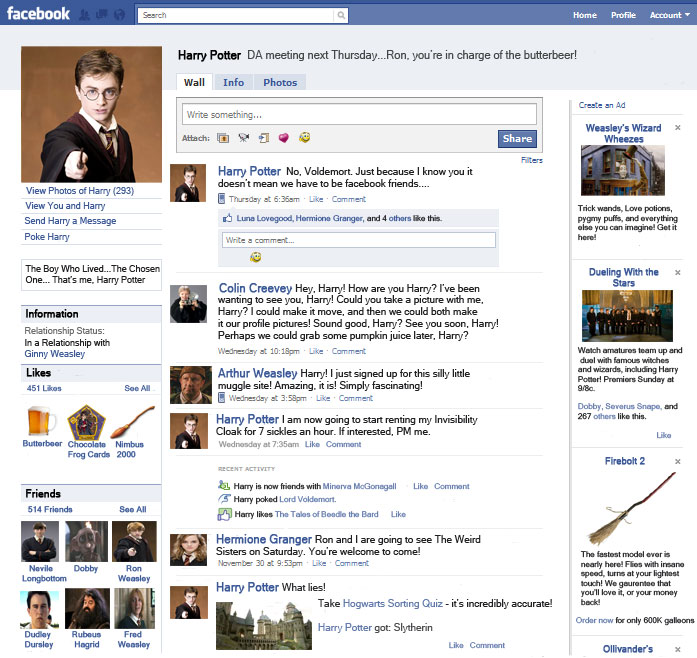This screenshot has width=697, height=658.
Task: Open Nevile Longbottom's friend thumbnail
Action: 40,542
